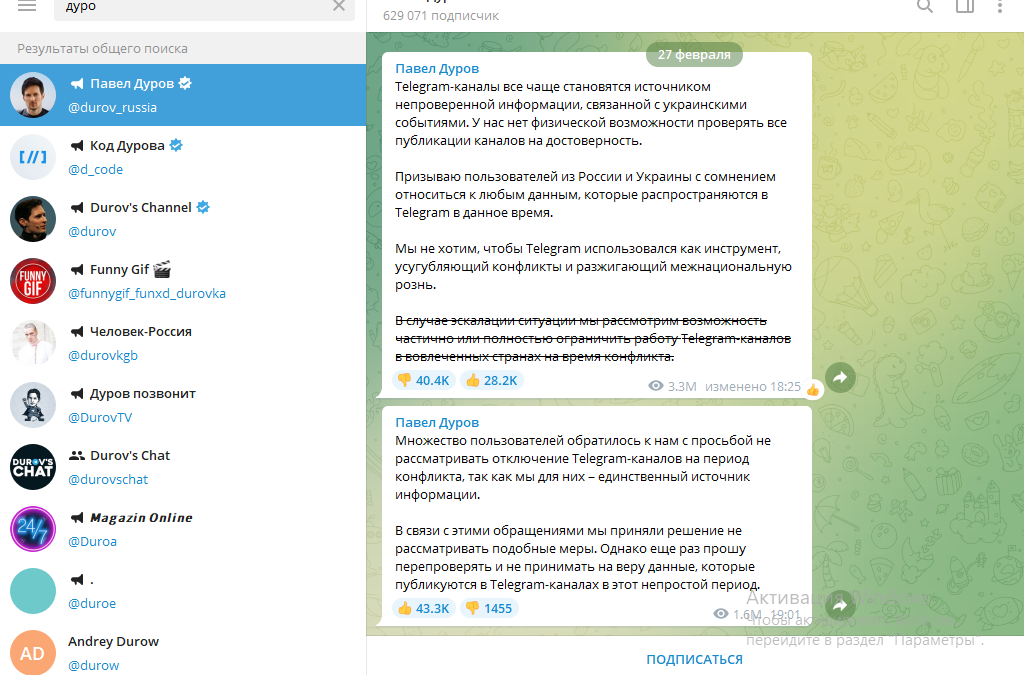This screenshot has width=1024, height=675.
Task: Click the @duroe username
Action: 92,603
